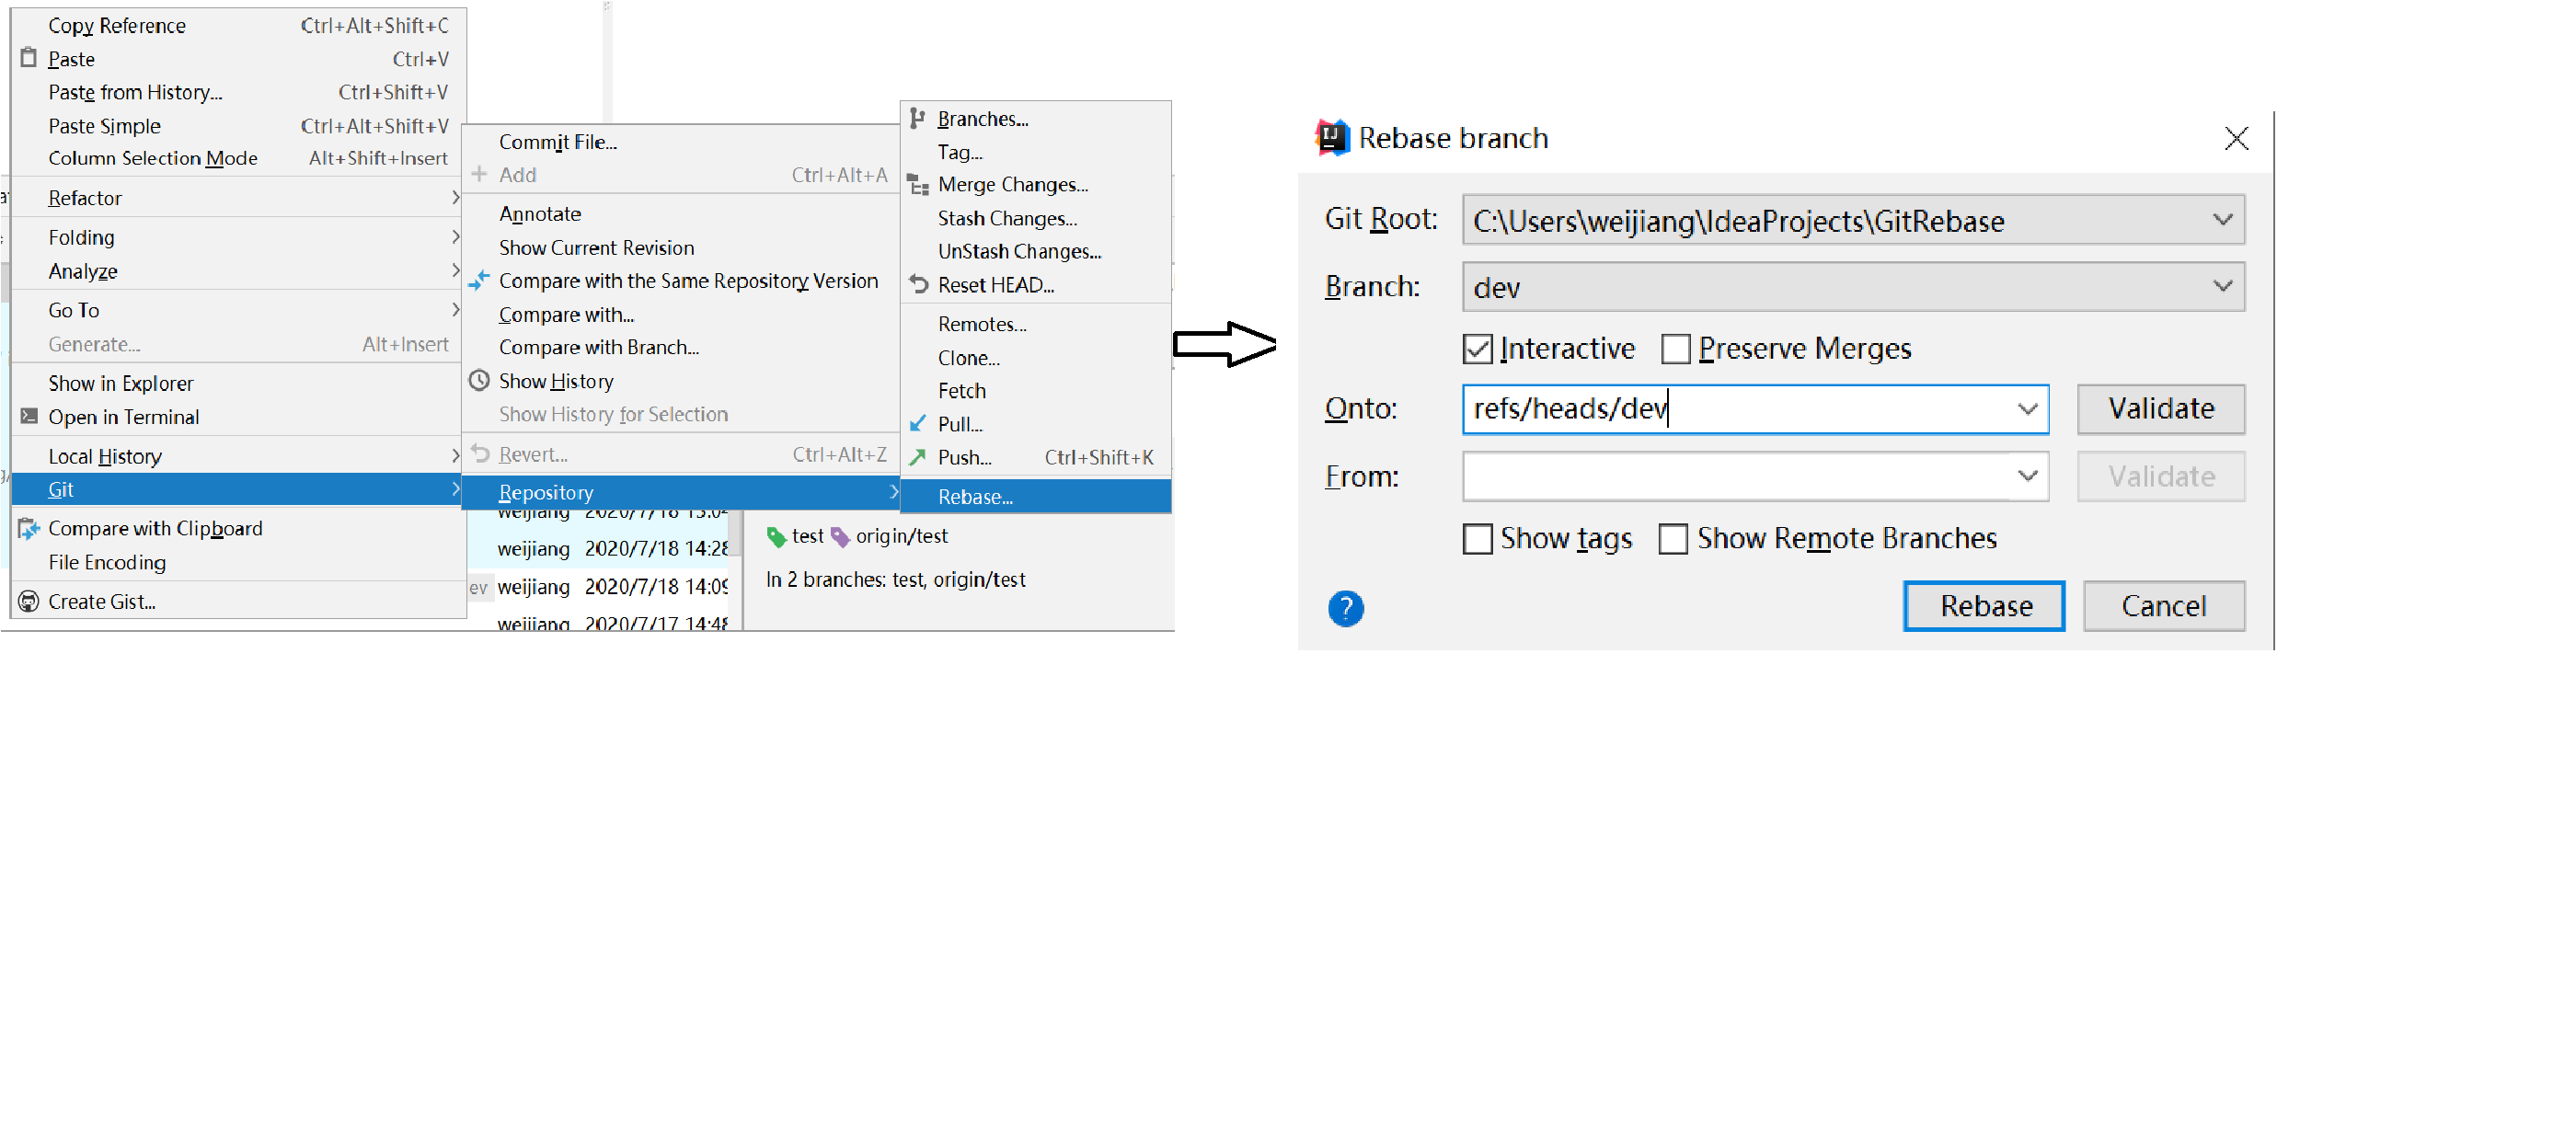This screenshot has width=2576, height=1124.
Task: Click the green test branch tag icon
Action: 776,536
